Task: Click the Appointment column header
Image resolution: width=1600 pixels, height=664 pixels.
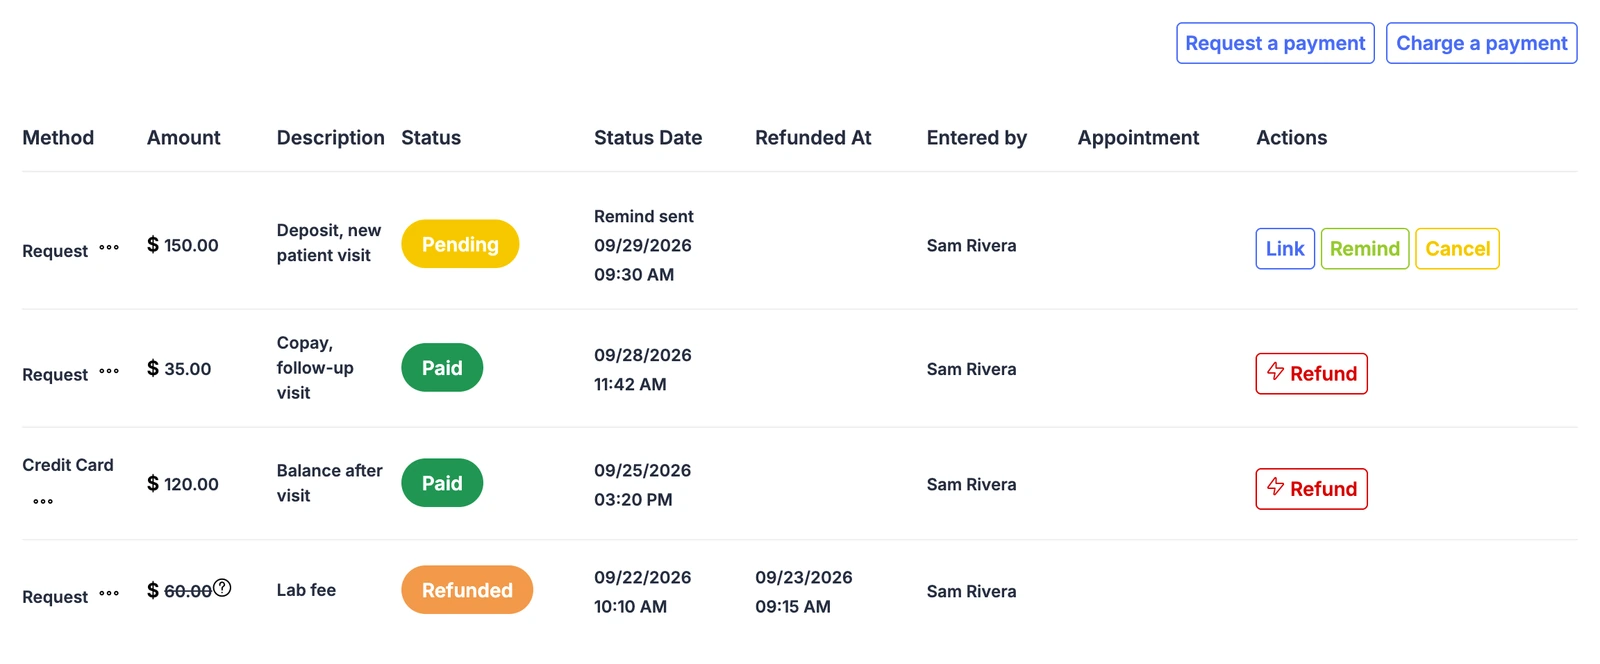Action: (1138, 138)
